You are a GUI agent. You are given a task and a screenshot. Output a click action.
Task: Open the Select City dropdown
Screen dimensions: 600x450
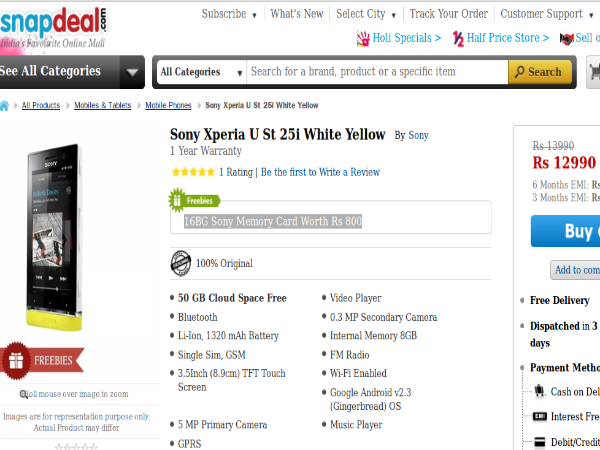coord(366,14)
